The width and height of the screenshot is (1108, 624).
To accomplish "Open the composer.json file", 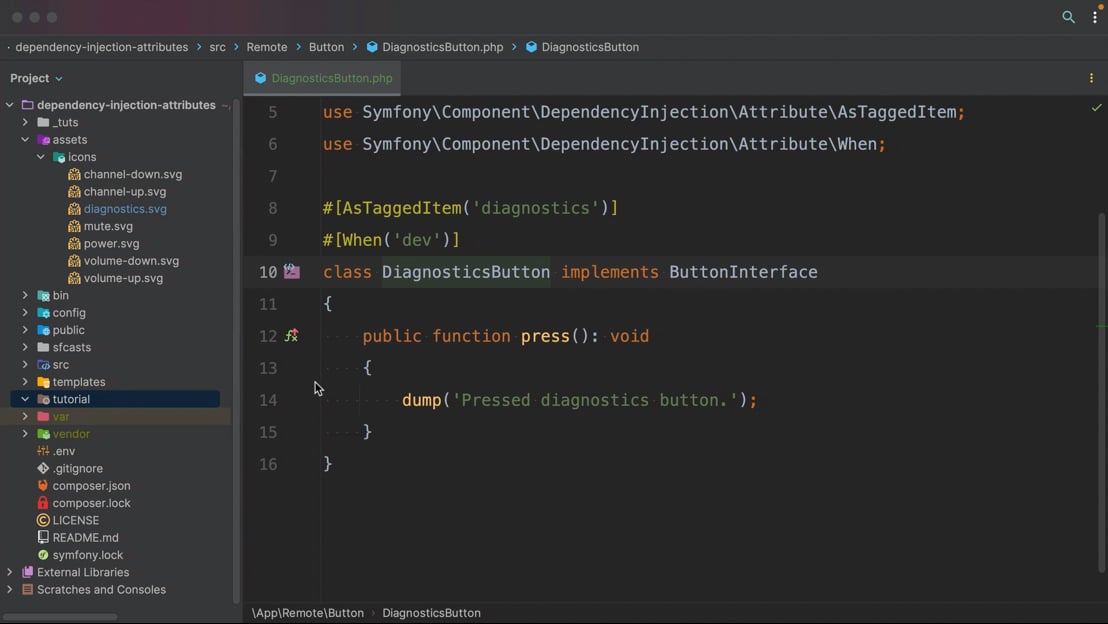I will tap(91, 486).
